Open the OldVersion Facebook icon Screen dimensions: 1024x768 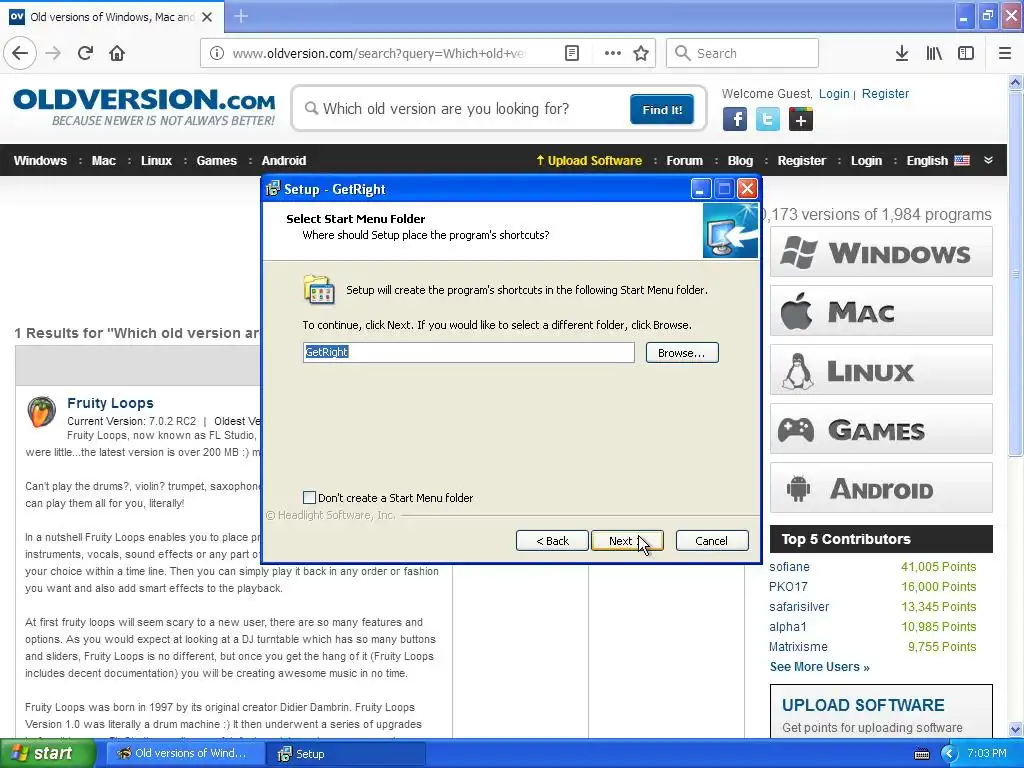pos(735,120)
